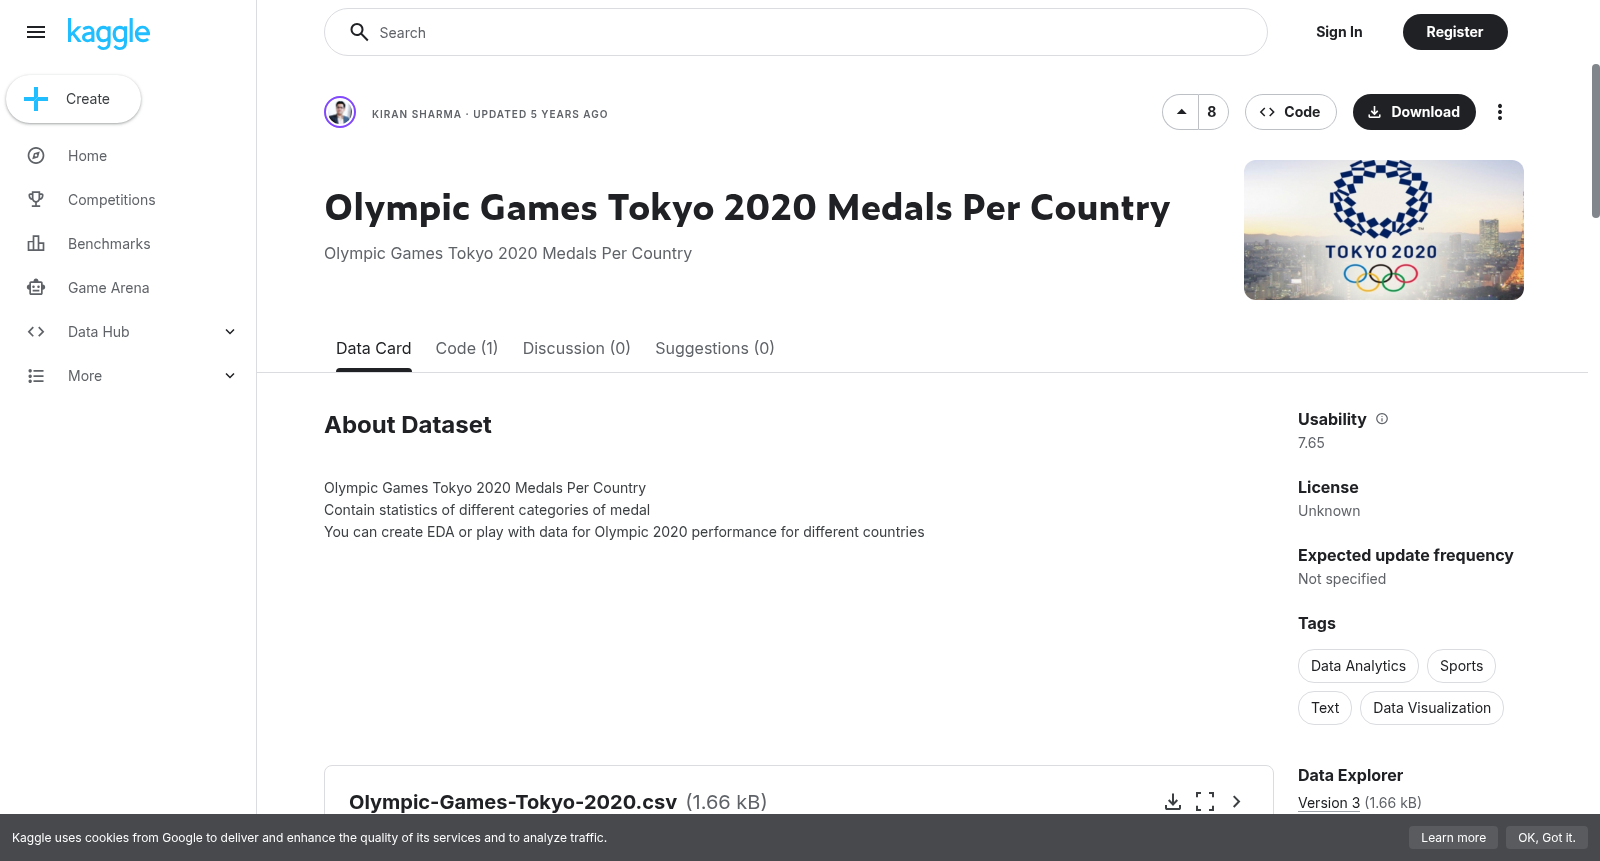Select the Data Analytics tag
This screenshot has height=861, width=1600.
1358,666
